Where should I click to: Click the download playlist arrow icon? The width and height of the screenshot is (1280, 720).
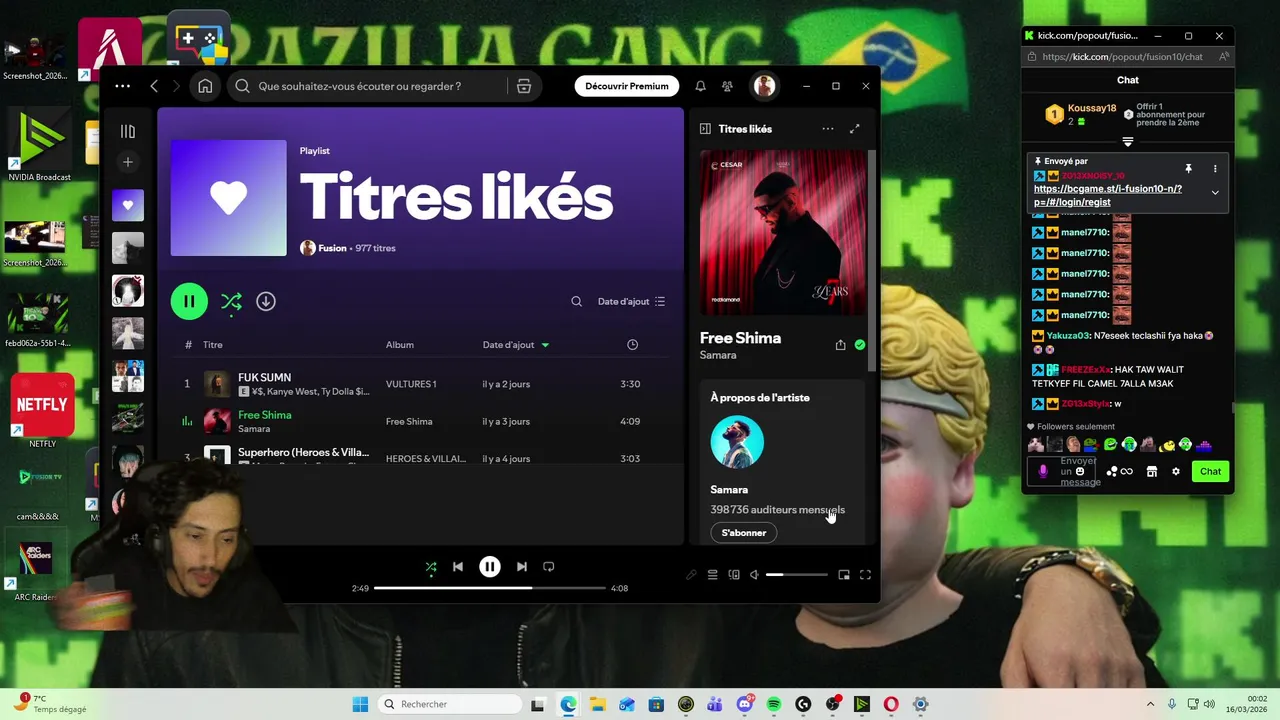click(x=266, y=301)
